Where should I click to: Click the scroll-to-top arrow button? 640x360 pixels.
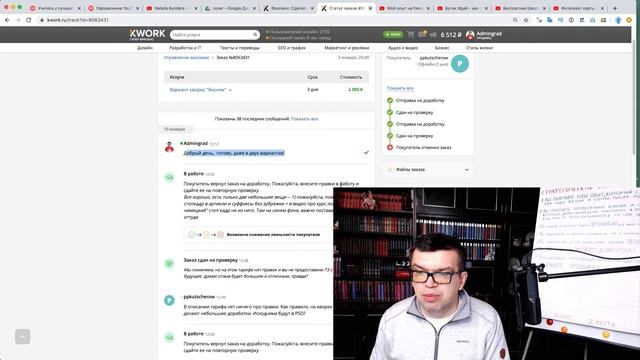[22, 337]
